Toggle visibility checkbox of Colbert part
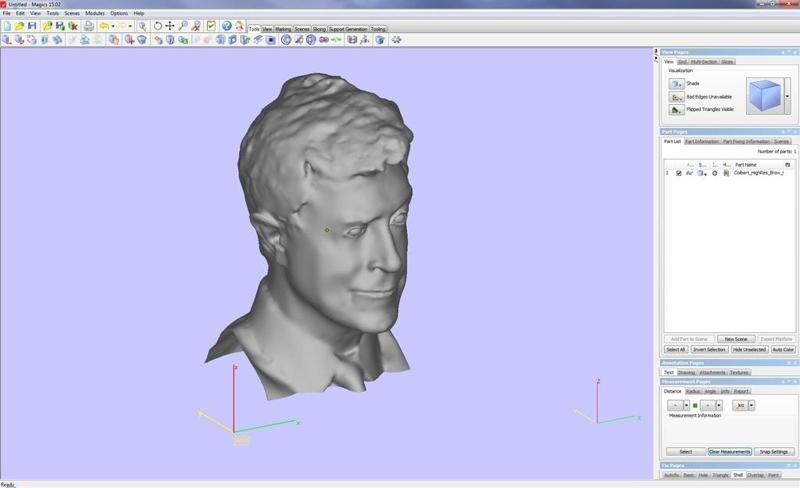The width and height of the screenshot is (800, 488). (x=679, y=173)
